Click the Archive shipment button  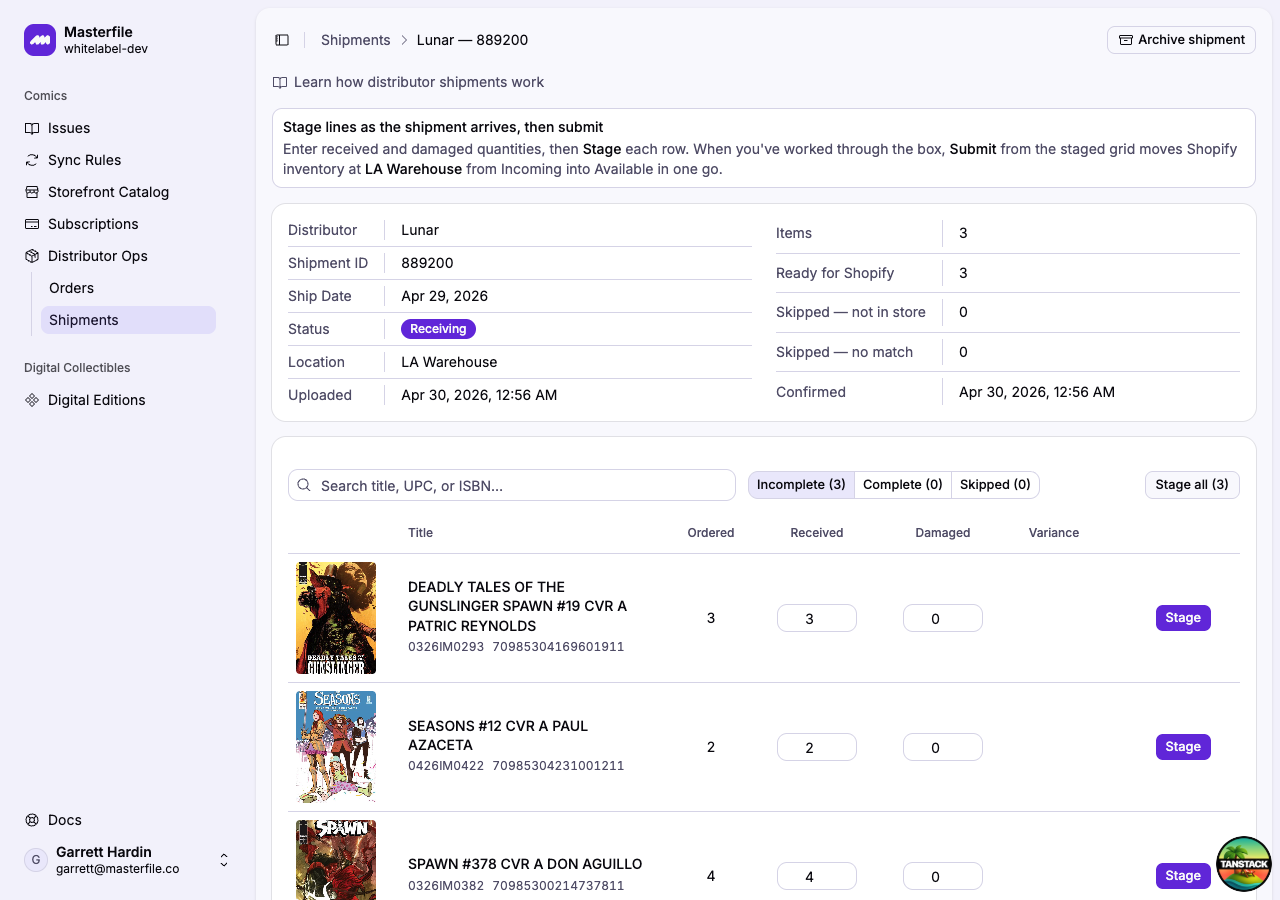click(1181, 40)
